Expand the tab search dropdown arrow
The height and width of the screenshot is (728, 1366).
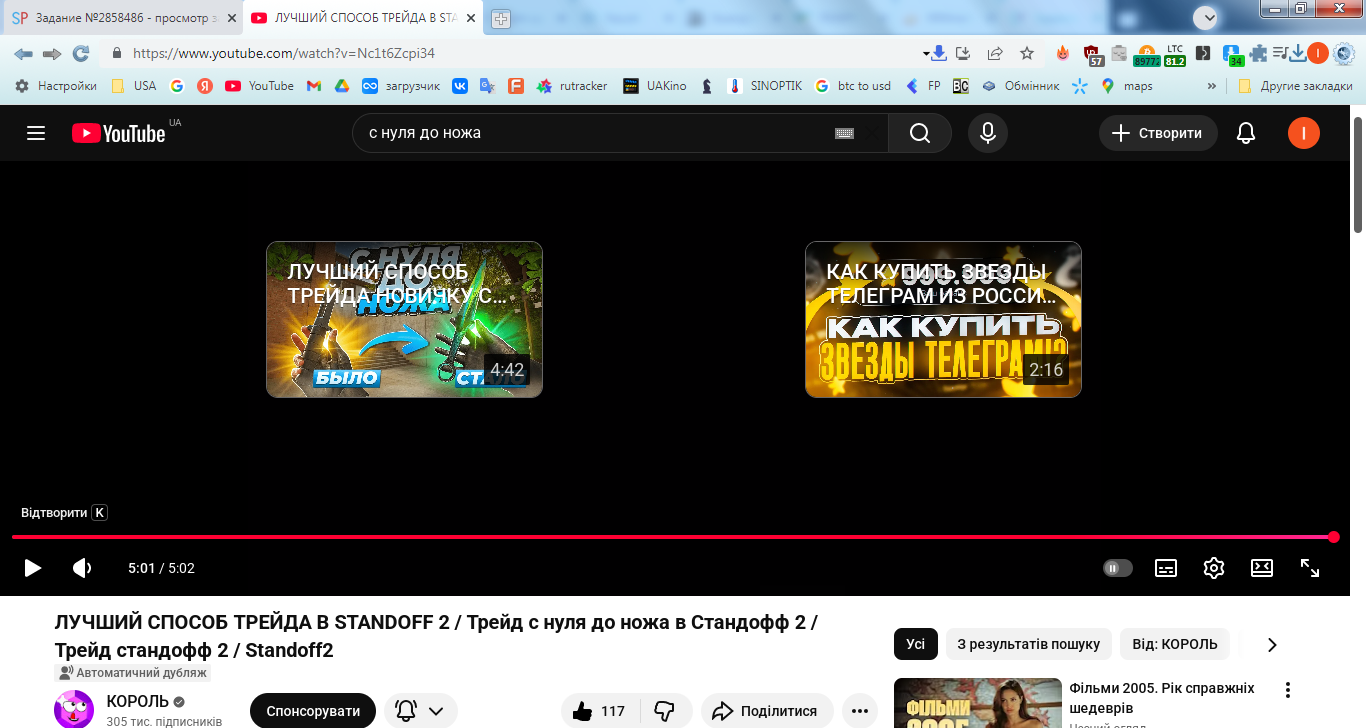coord(1207,17)
